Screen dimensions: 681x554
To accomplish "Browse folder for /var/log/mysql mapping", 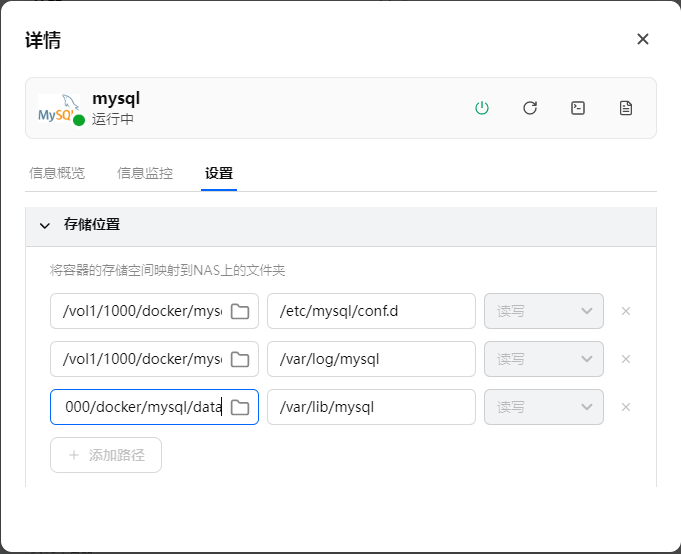I will click(240, 359).
